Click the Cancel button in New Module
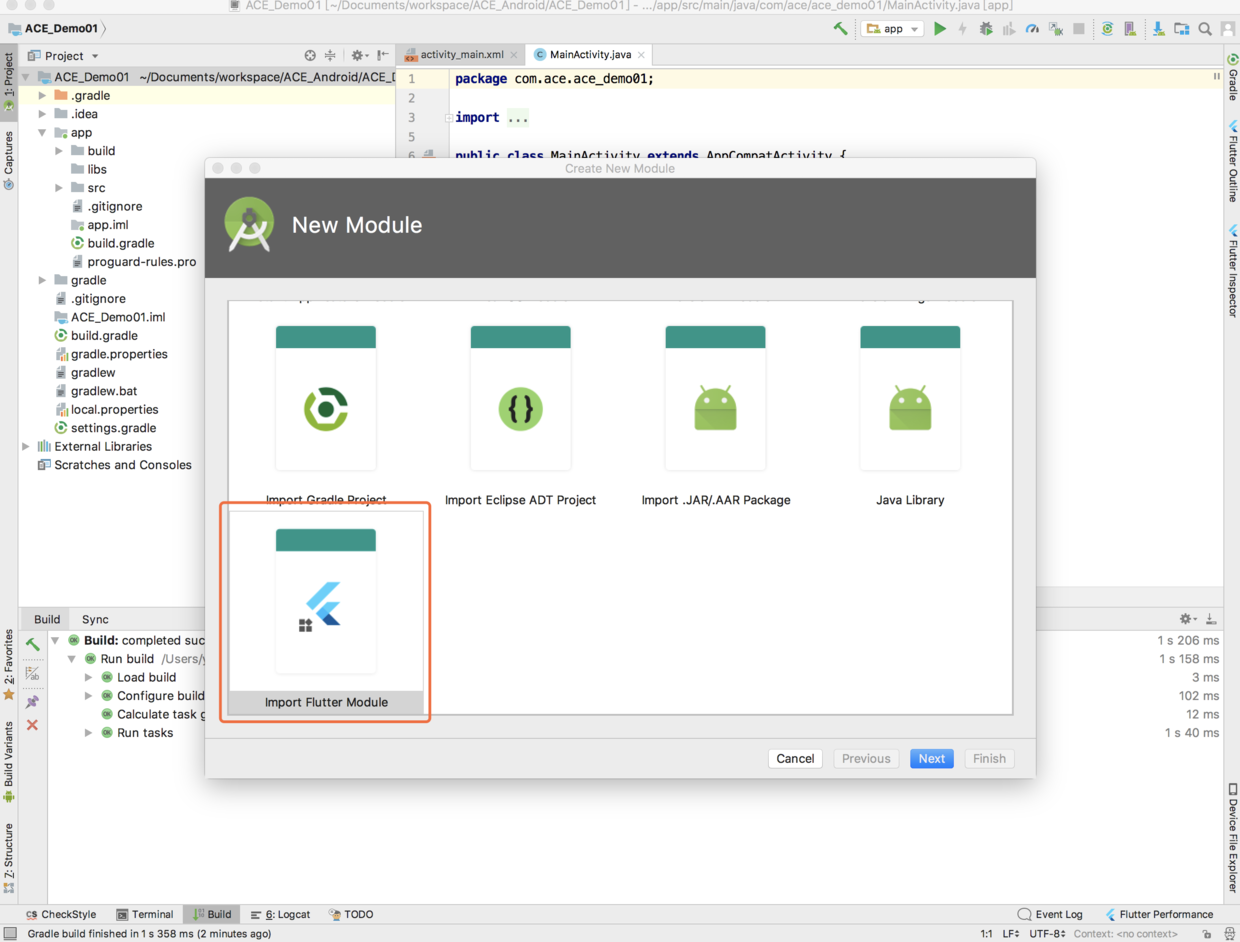Screen dimensions: 1240x942 [x=795, y=759]
